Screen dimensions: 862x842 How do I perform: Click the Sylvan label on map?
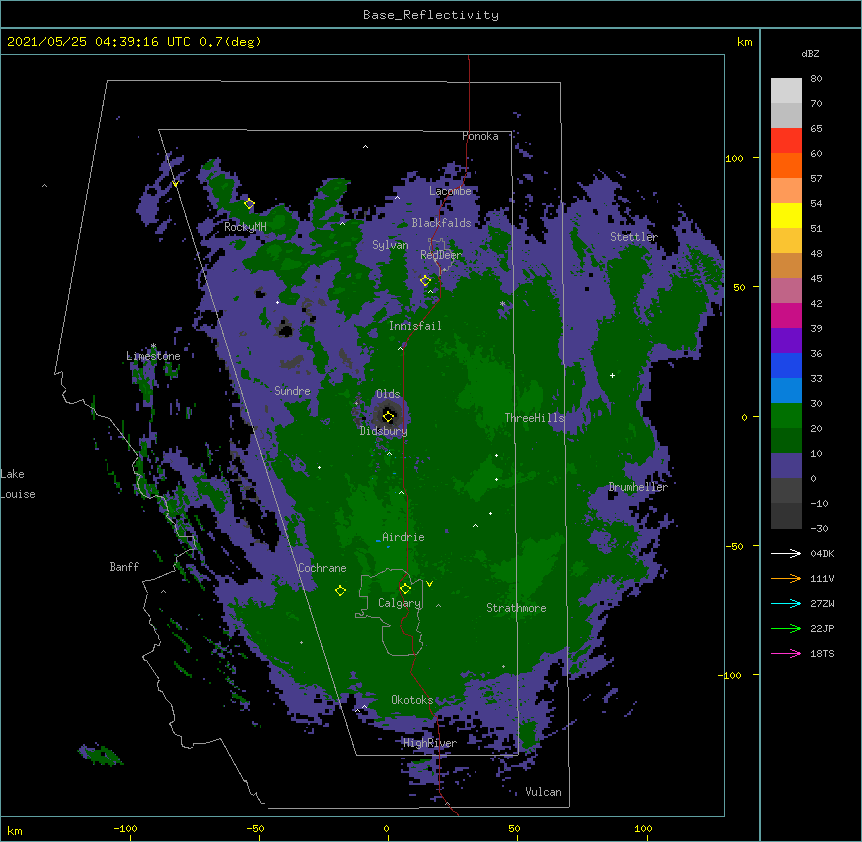tap(390, 245)
